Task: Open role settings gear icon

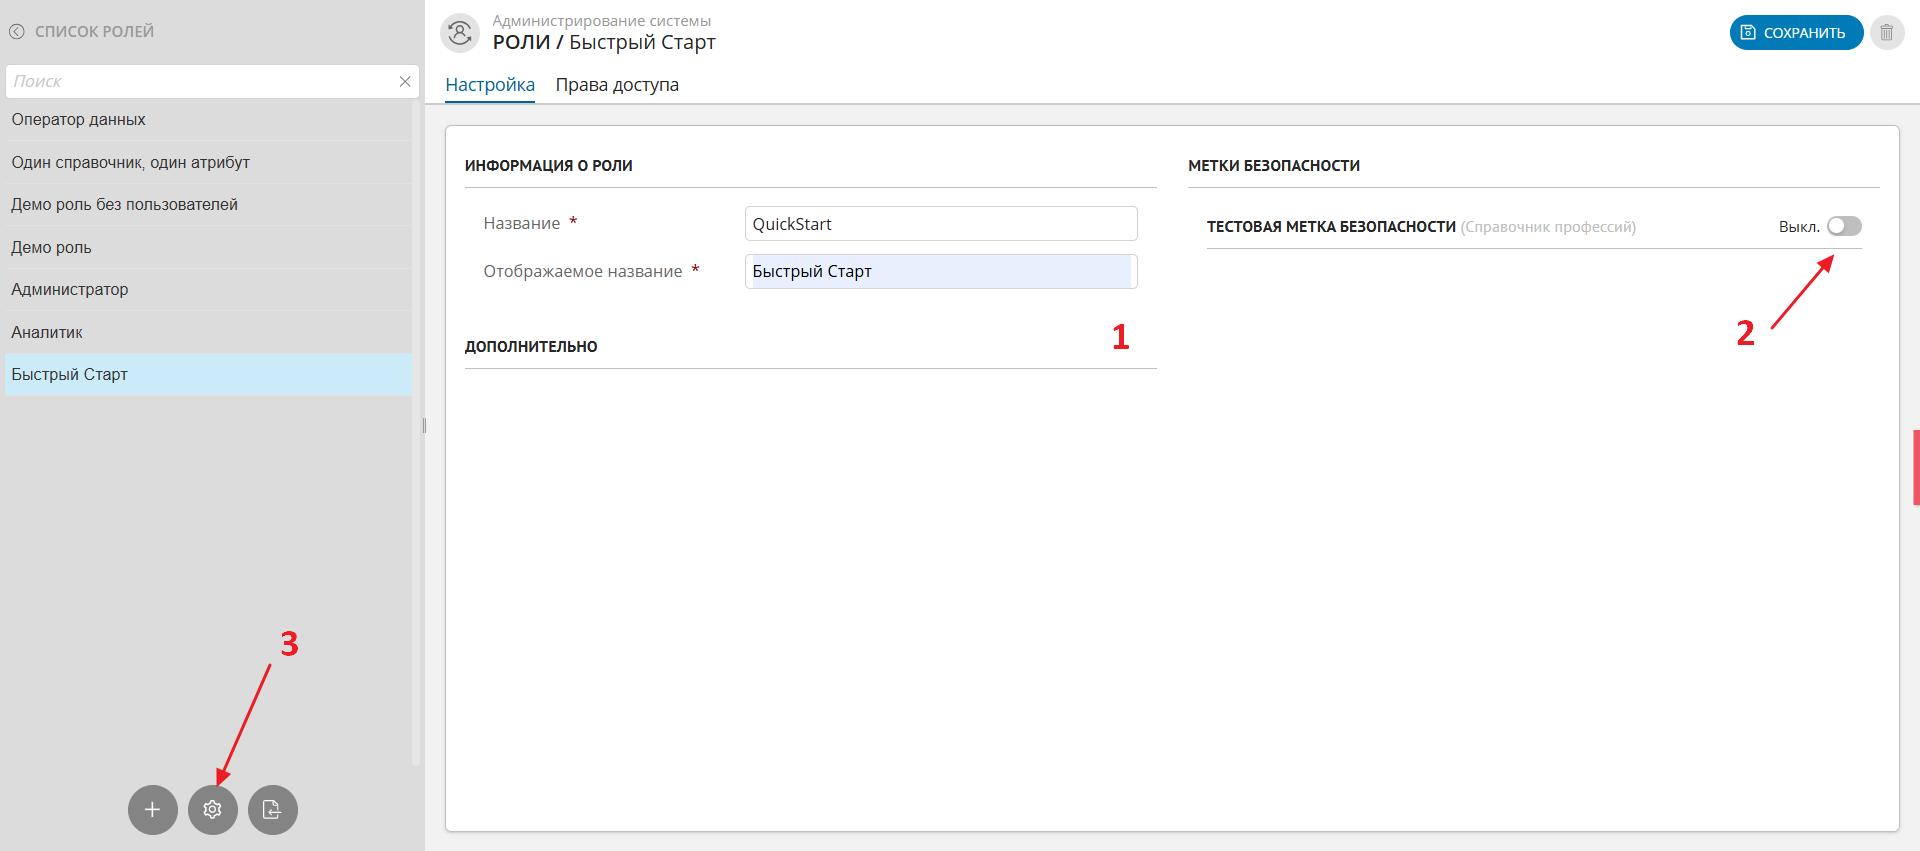Action: click(x=213, y=810)
